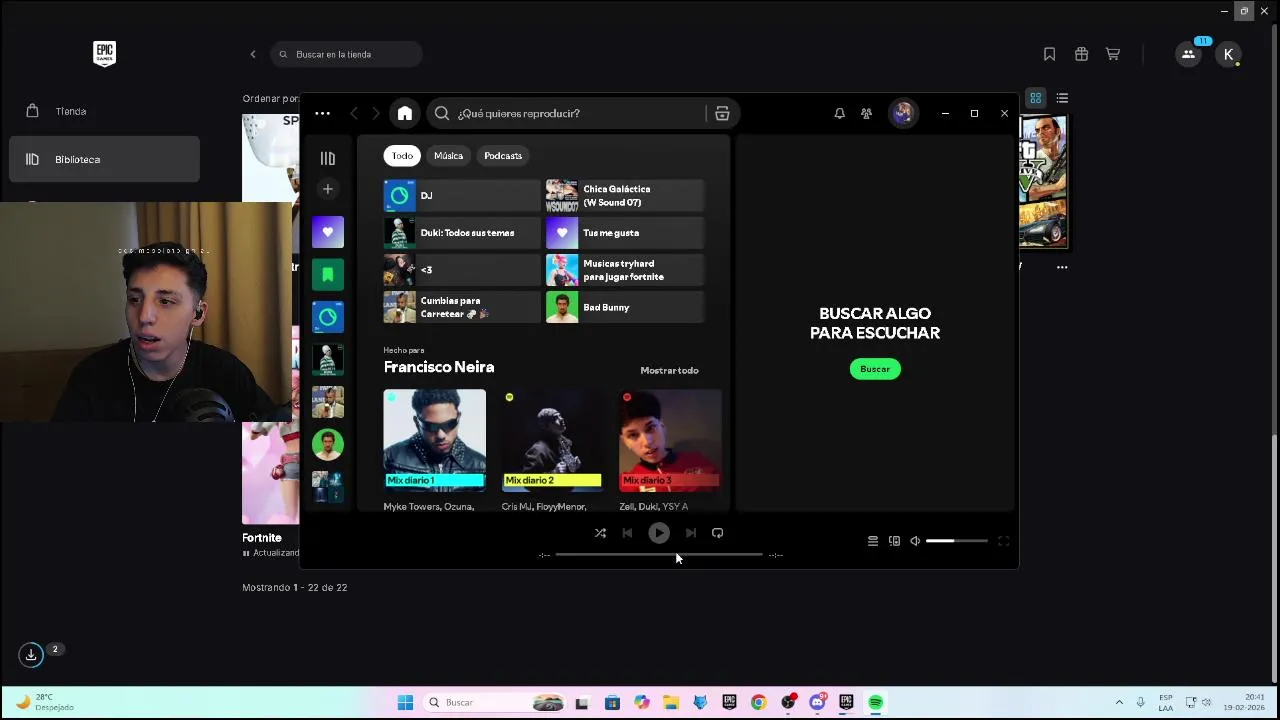The width and height of the screenshot is (1280, 720).
Task: Open Epic Games cart icon
Action: 1112,54
